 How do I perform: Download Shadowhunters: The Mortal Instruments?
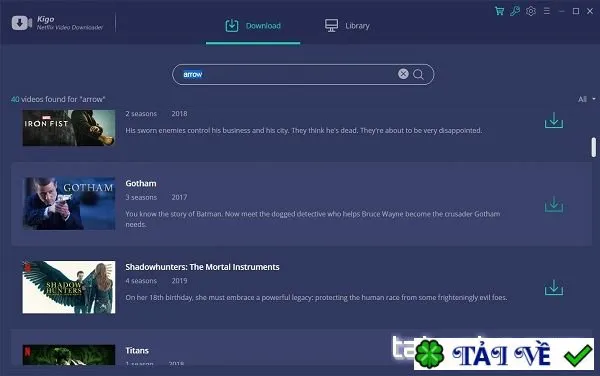(x=554, y=288)
